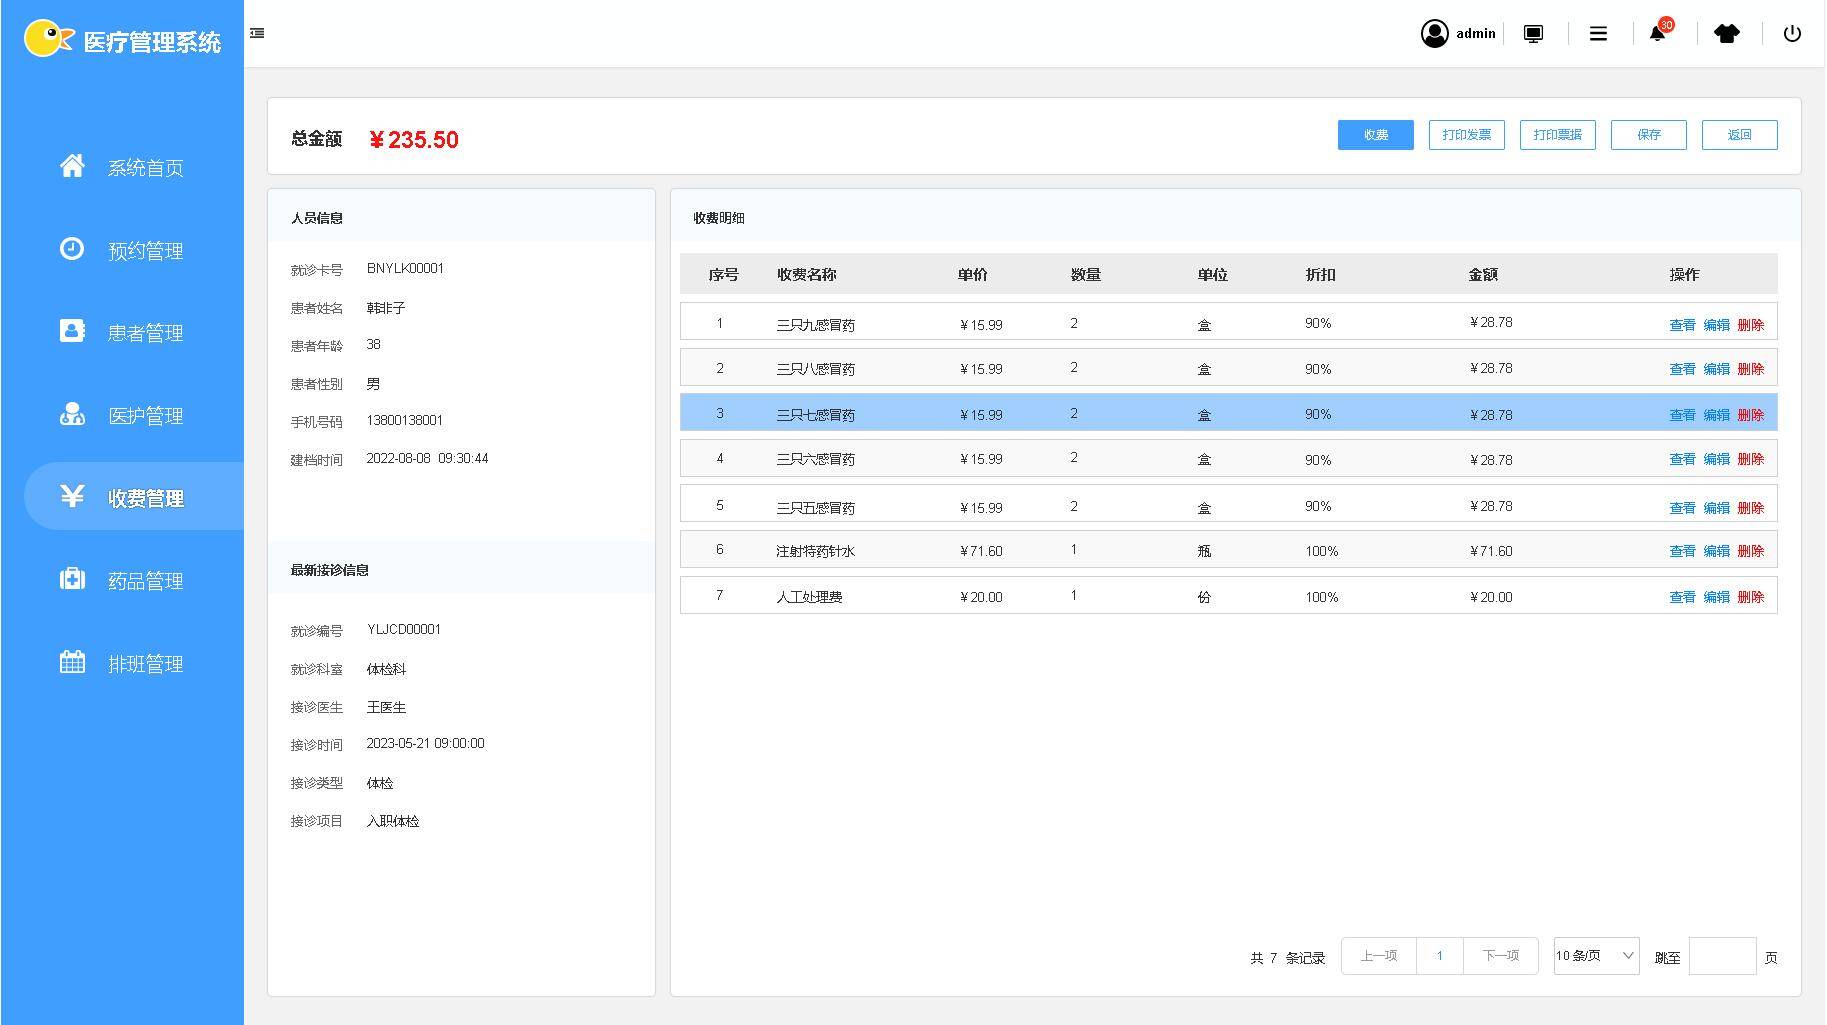Screen dimensions: 1827x1025
Task: Click the yellow duck logo
Action: pos(48,39)
